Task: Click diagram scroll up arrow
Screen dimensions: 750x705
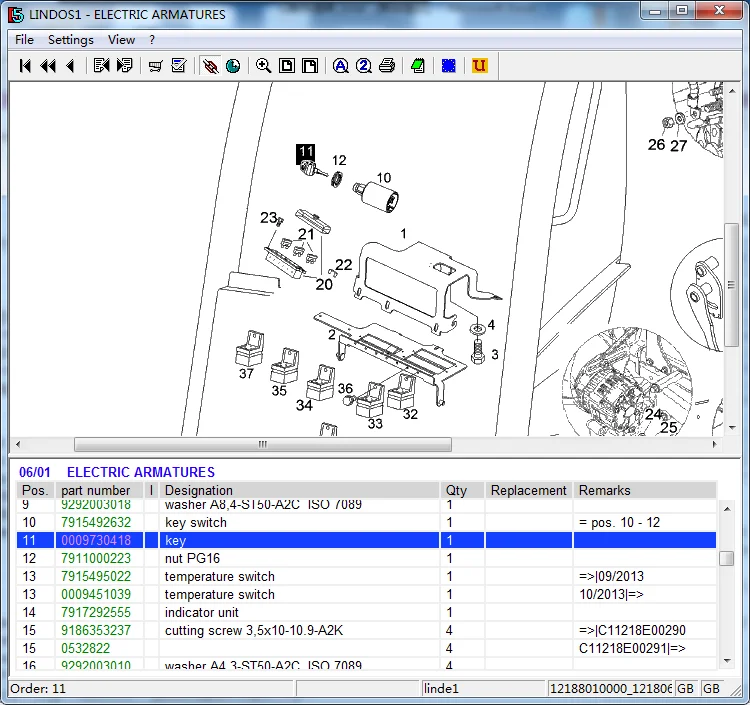Action: pos(732,91)
